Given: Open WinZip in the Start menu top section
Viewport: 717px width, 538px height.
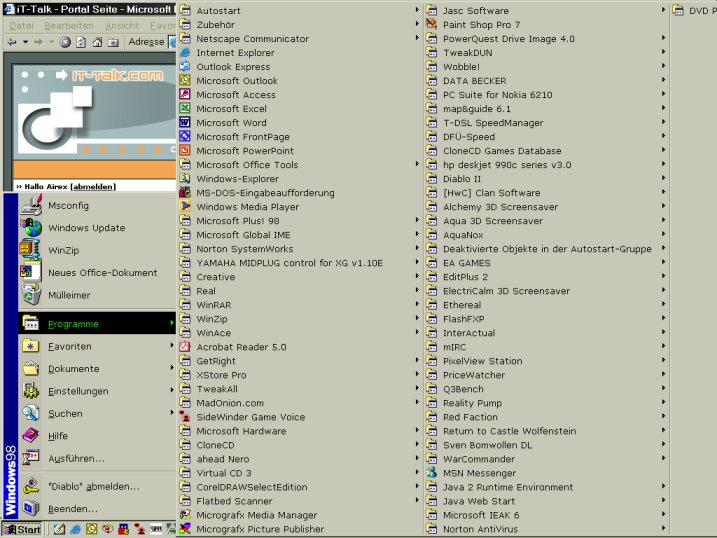Looking at the screenshot, I should (97, 250).
